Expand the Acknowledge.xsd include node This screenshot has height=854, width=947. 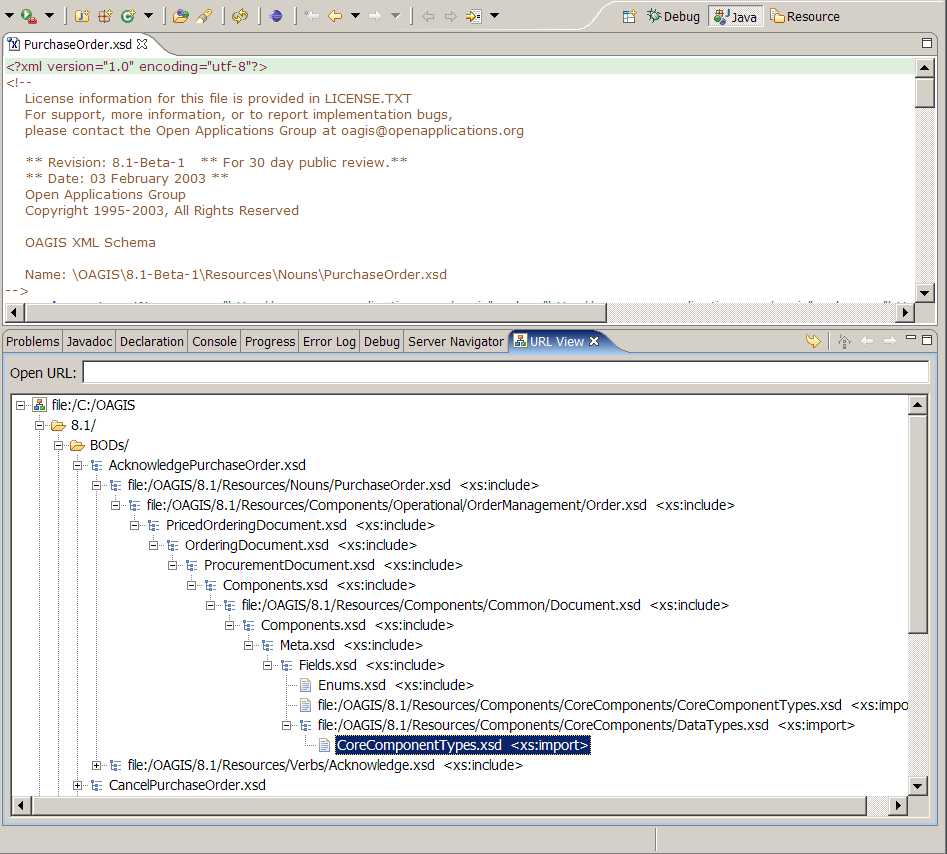pyautogui.click(x=98, y=765)
